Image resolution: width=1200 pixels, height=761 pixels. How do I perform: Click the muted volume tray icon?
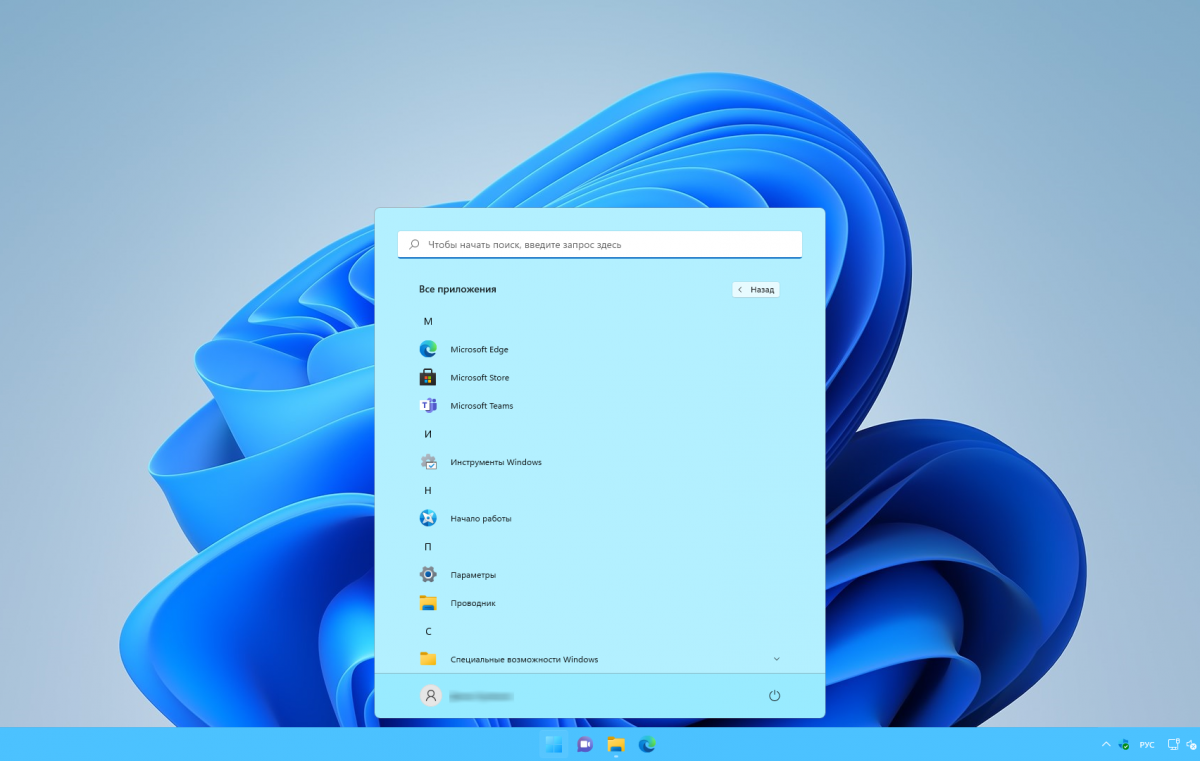pyautogui.click(x=1190, y=745)
